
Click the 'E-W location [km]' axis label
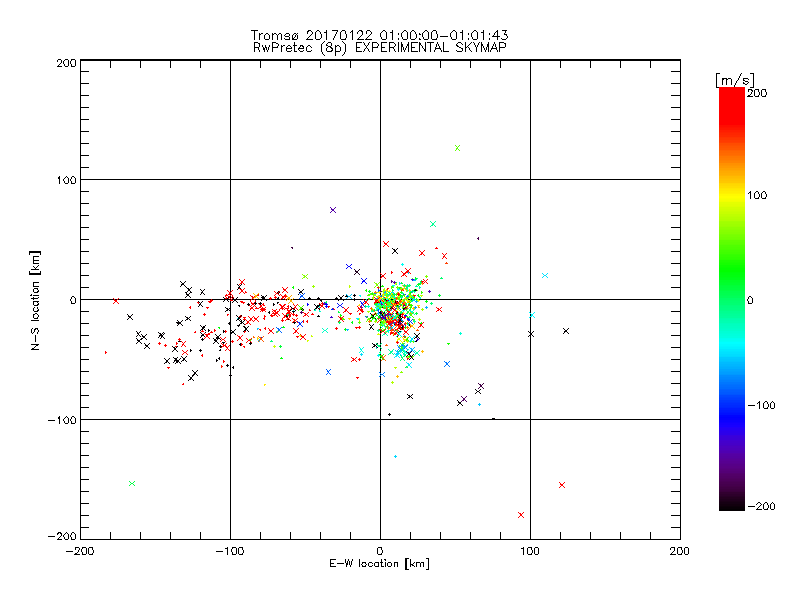tap(379, 564)
